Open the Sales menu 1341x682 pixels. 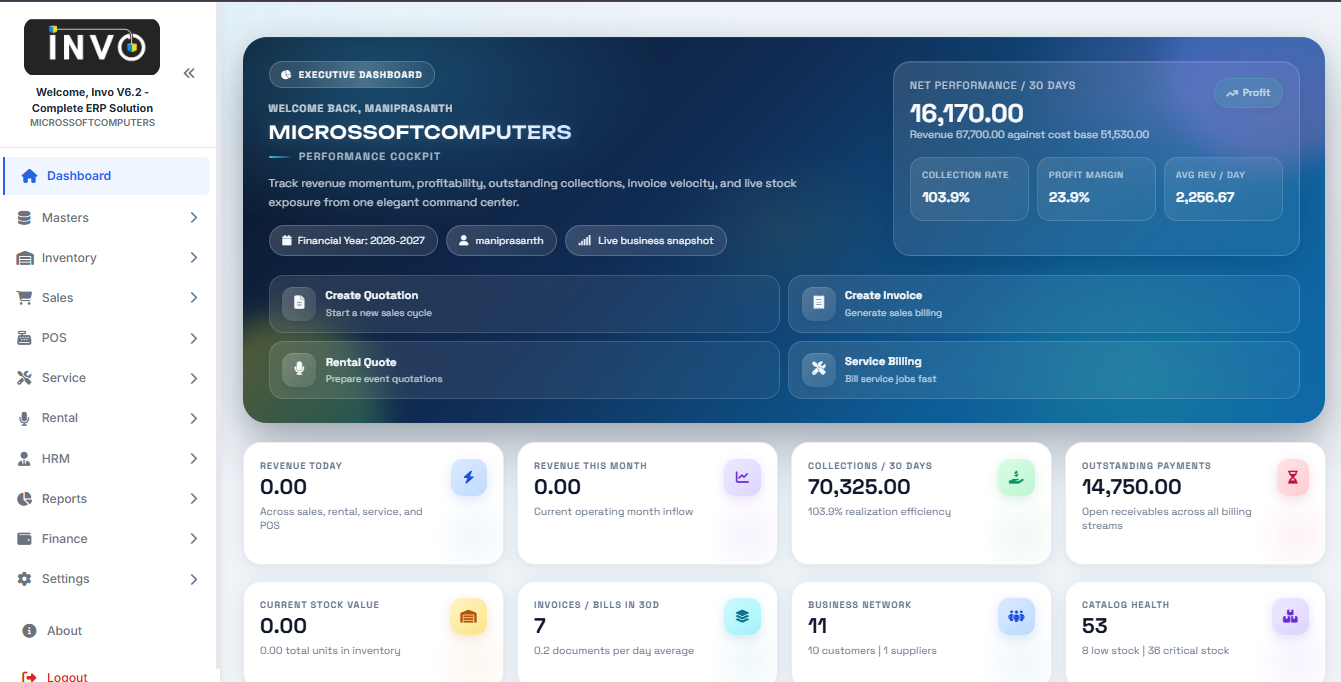(x=106, y=298)
